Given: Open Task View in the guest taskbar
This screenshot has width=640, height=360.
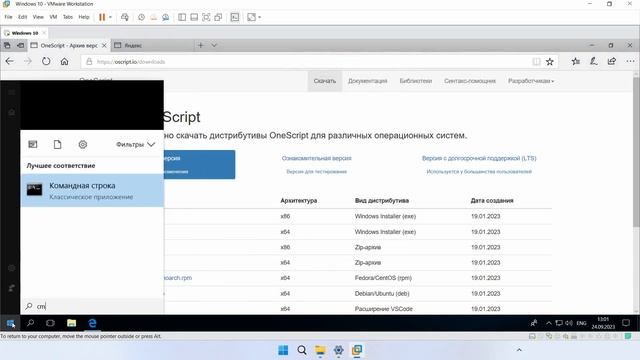Looking at the screenshot, I should [50, 323].
